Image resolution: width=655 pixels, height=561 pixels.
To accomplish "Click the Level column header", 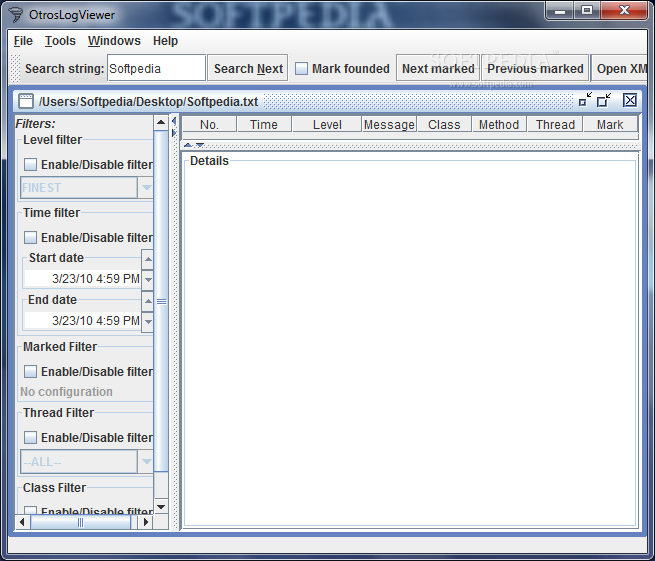I will click(327, 124).
